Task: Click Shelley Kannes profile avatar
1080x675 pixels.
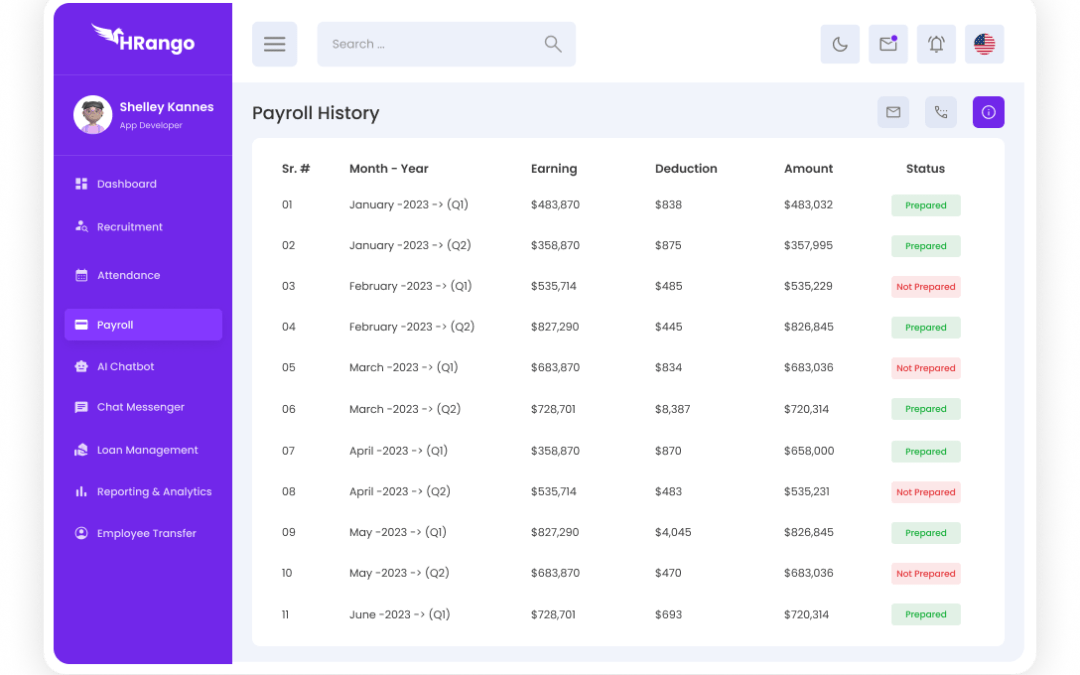Action: point(92,115)
